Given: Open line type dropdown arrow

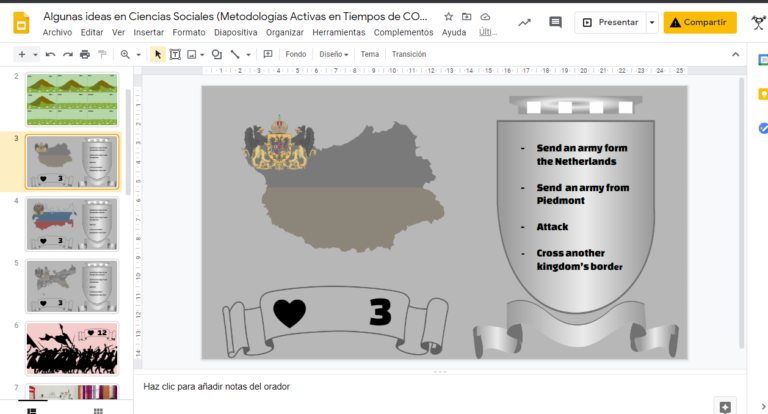Looking at the screenshot, I should point(248,55).
